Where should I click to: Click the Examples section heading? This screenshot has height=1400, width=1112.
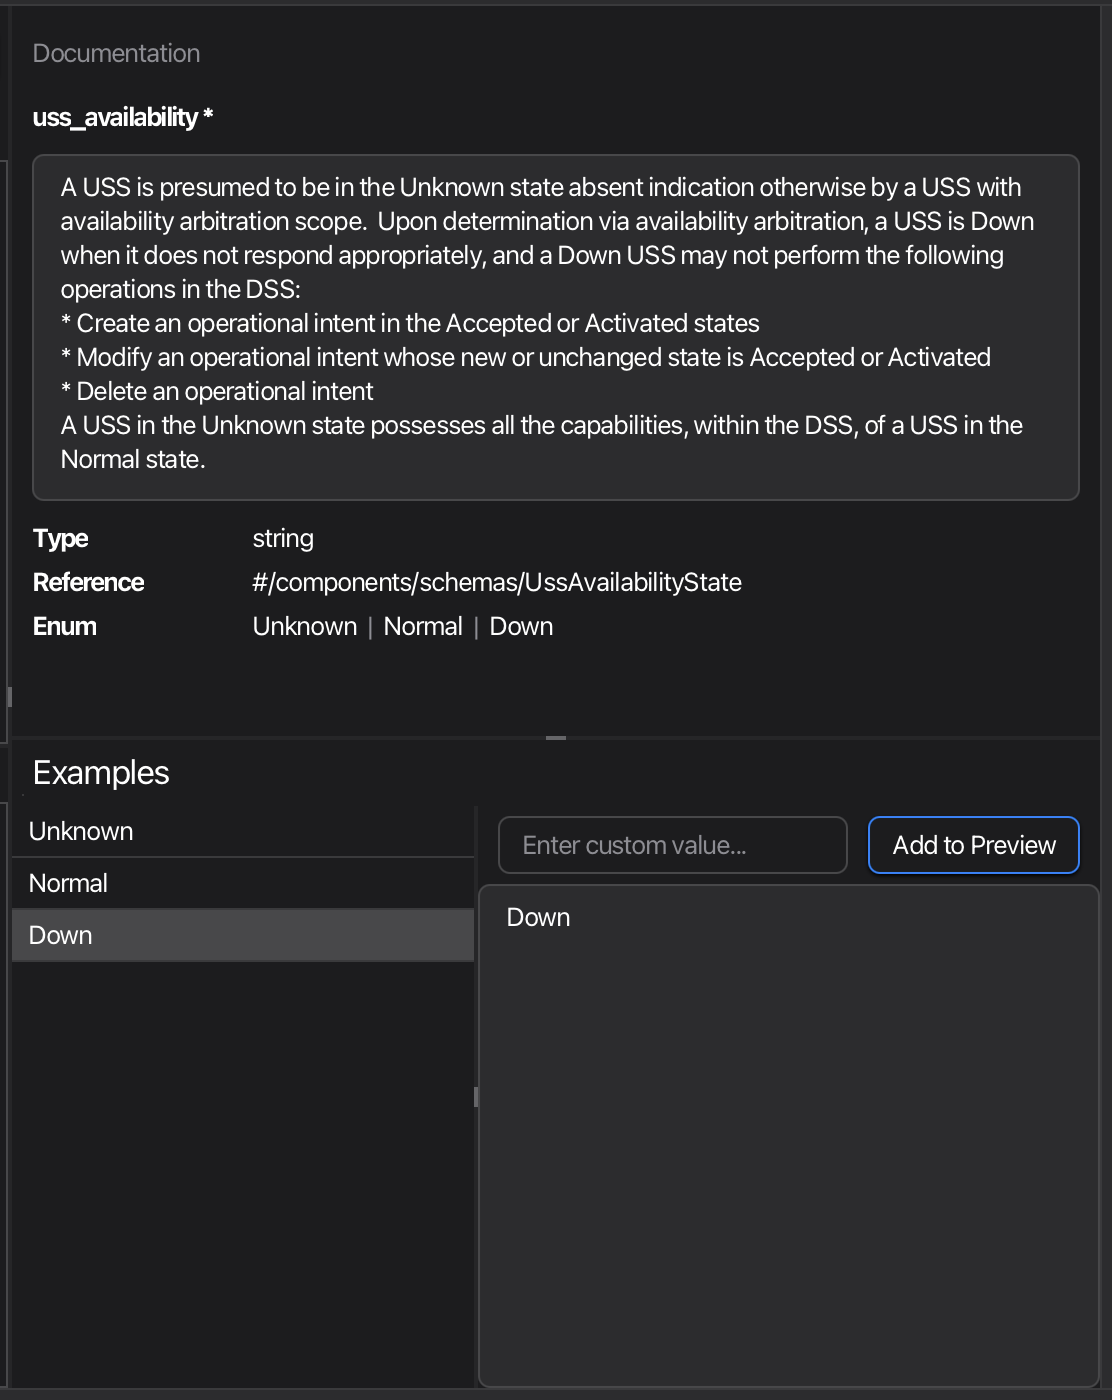pyautogui.click(x=100, y=772)
